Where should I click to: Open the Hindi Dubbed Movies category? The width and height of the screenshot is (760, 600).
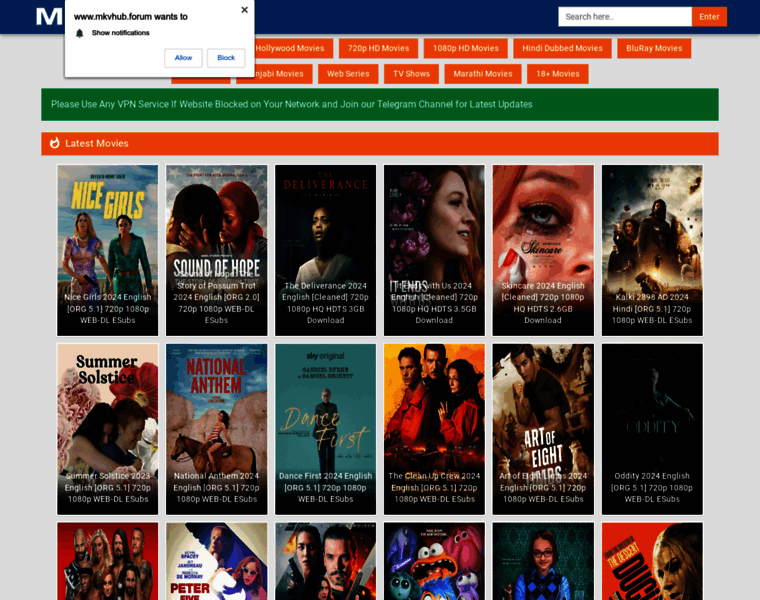coord(562,48)
